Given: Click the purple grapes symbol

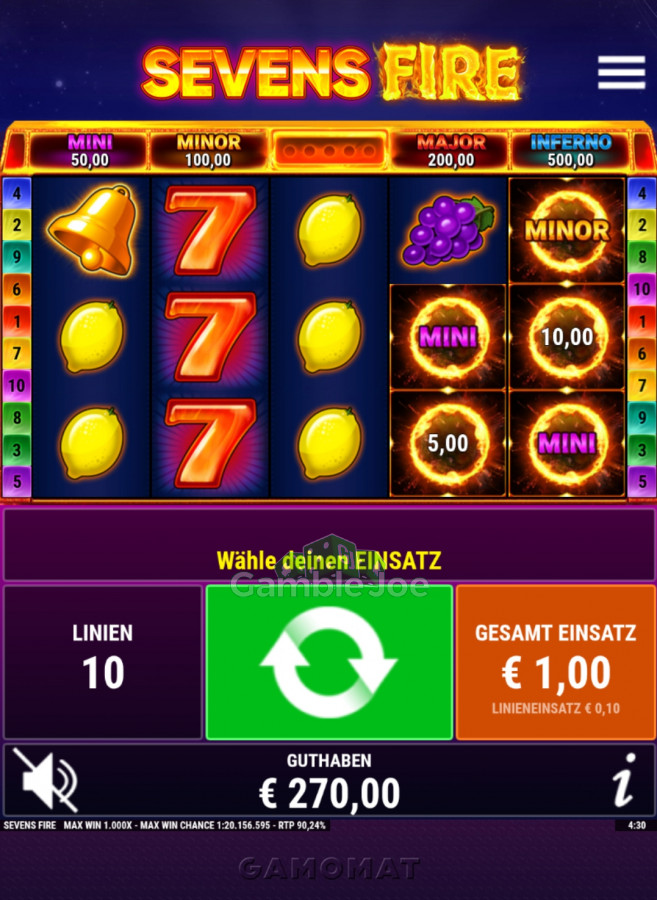Looking at the screenshot, I should click(448, 230).
